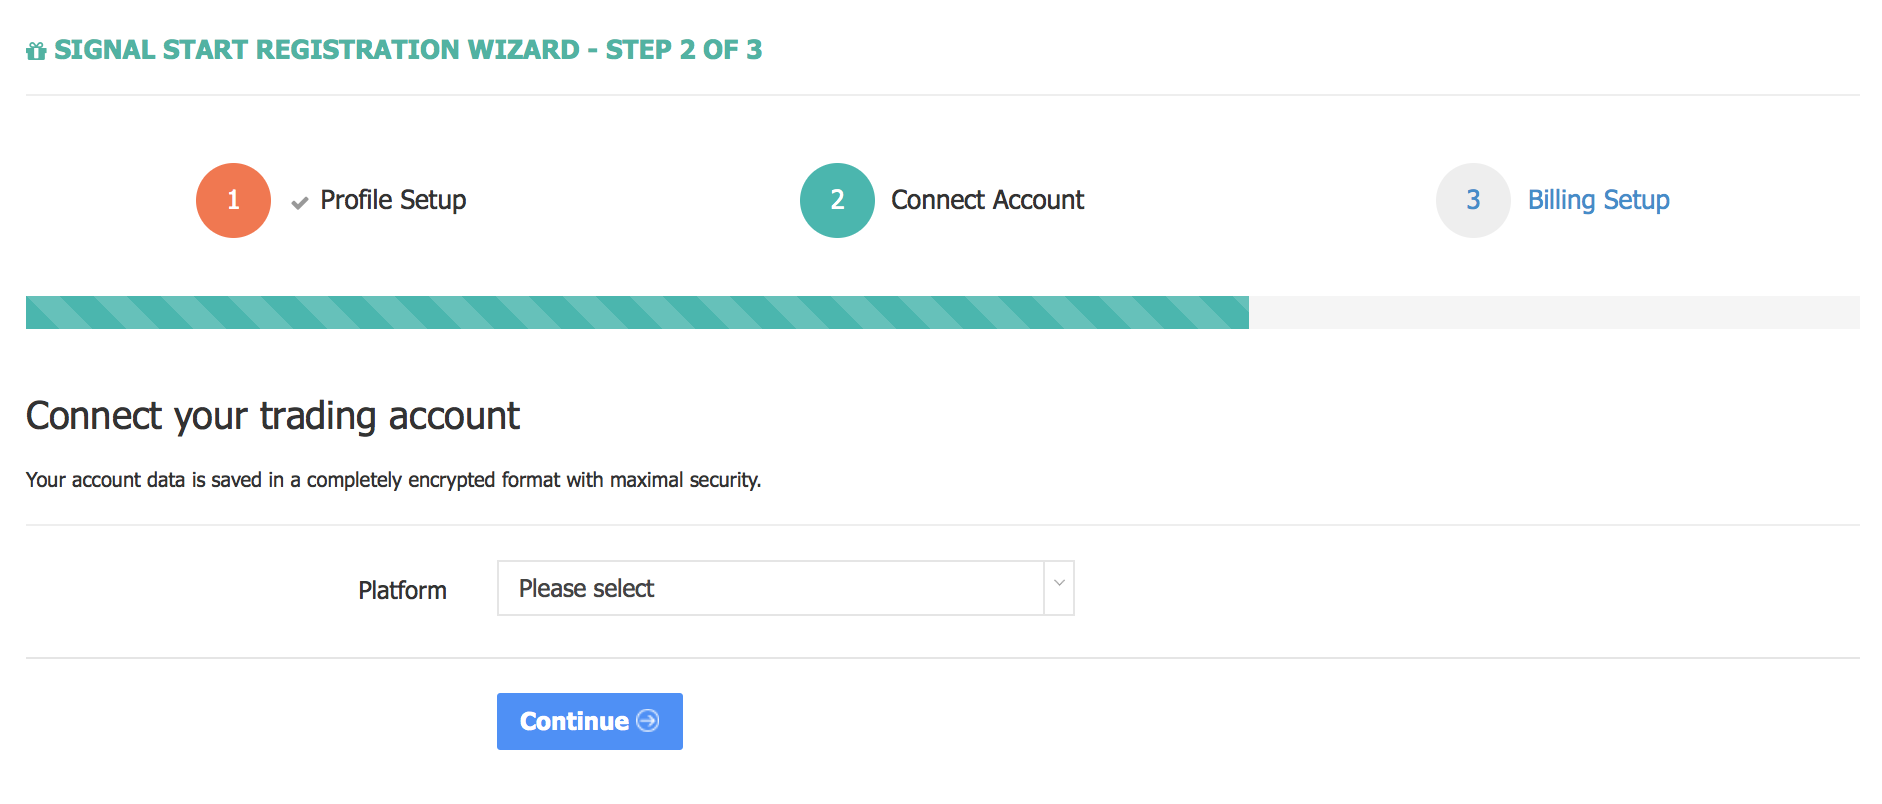Select the Connect Account step label

[987, 200]
